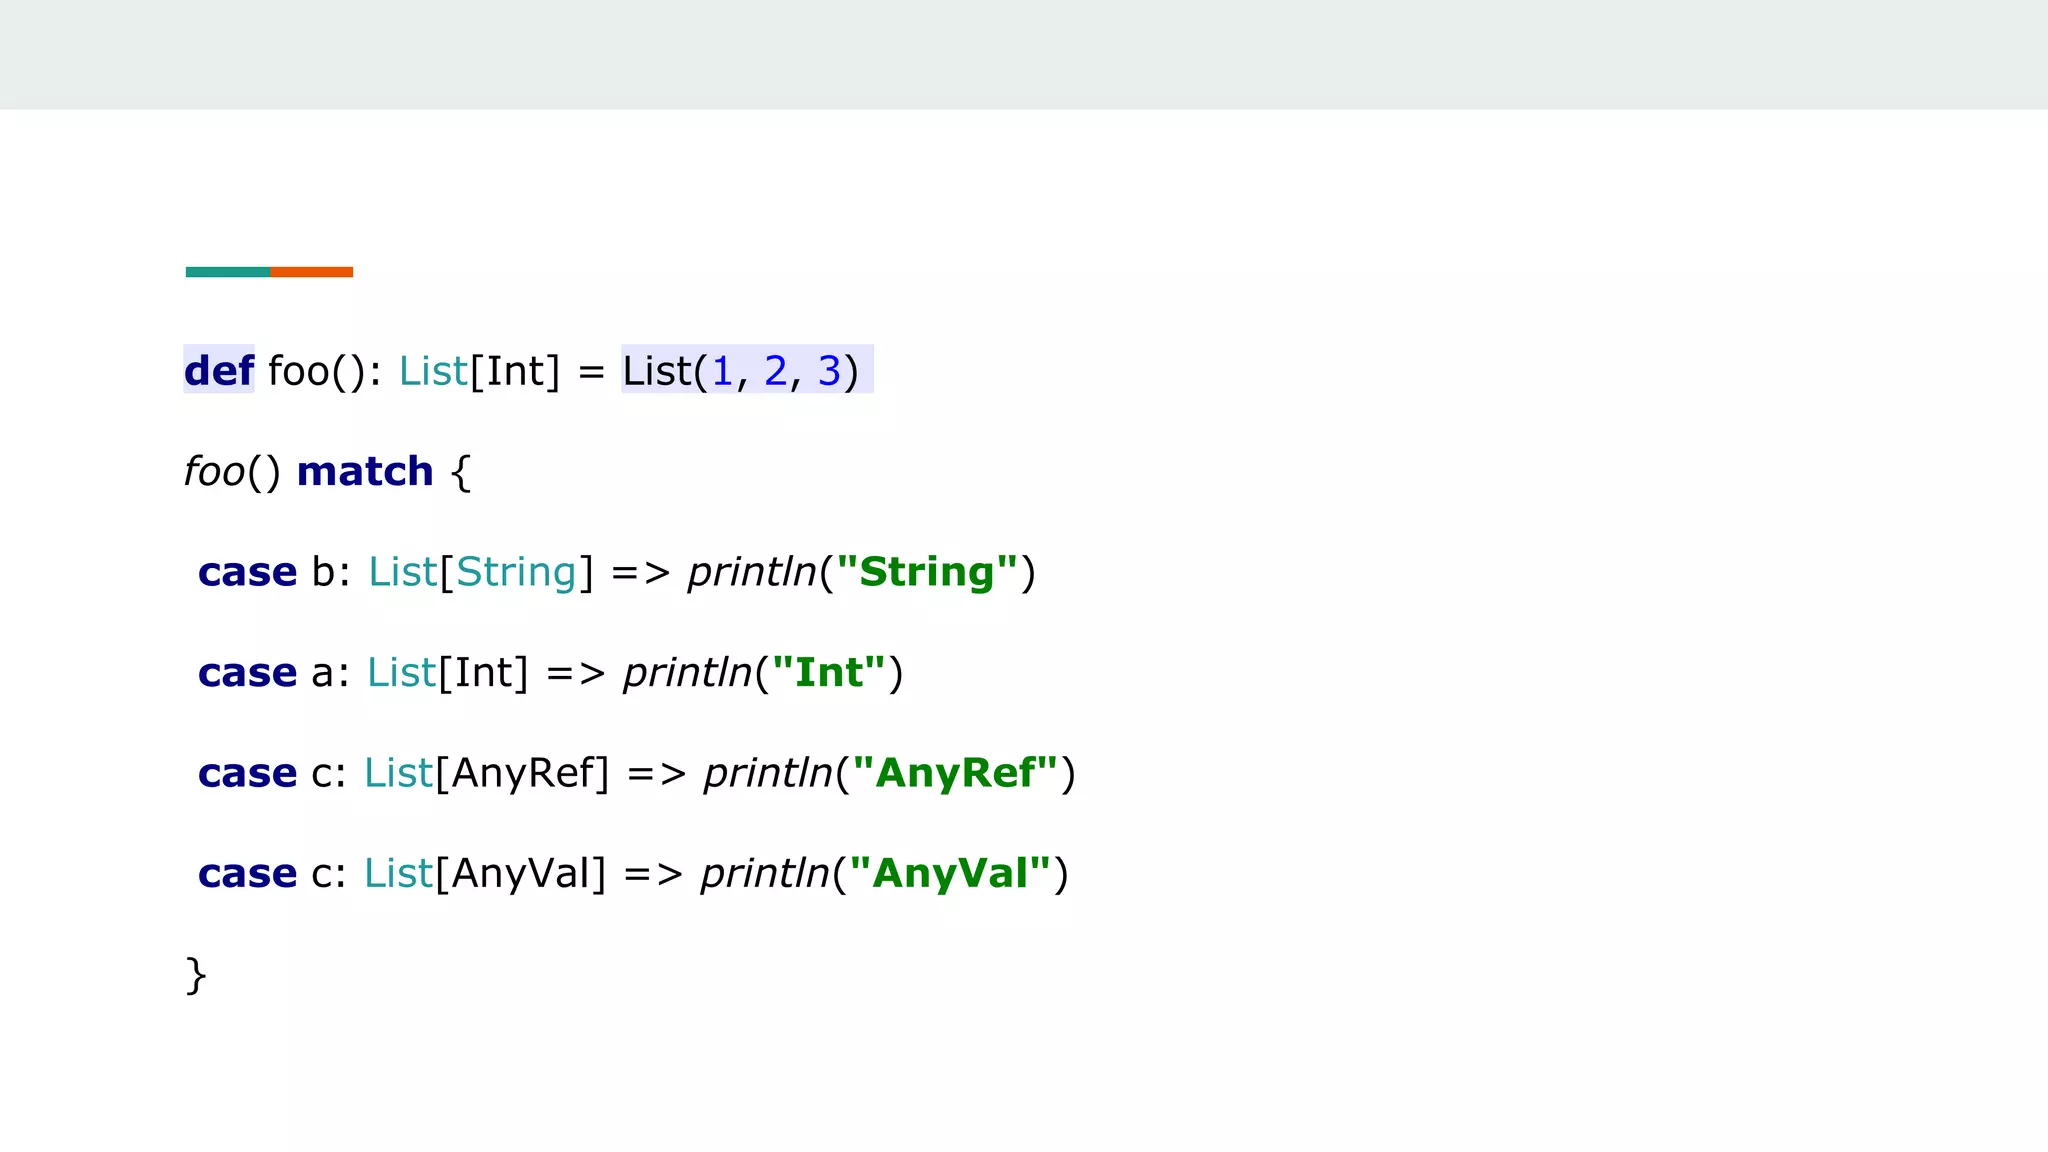The width and height of the screenshot is (2048, 1152).
Task: Click the highlighted 'def' keyword
Action: 219,370
